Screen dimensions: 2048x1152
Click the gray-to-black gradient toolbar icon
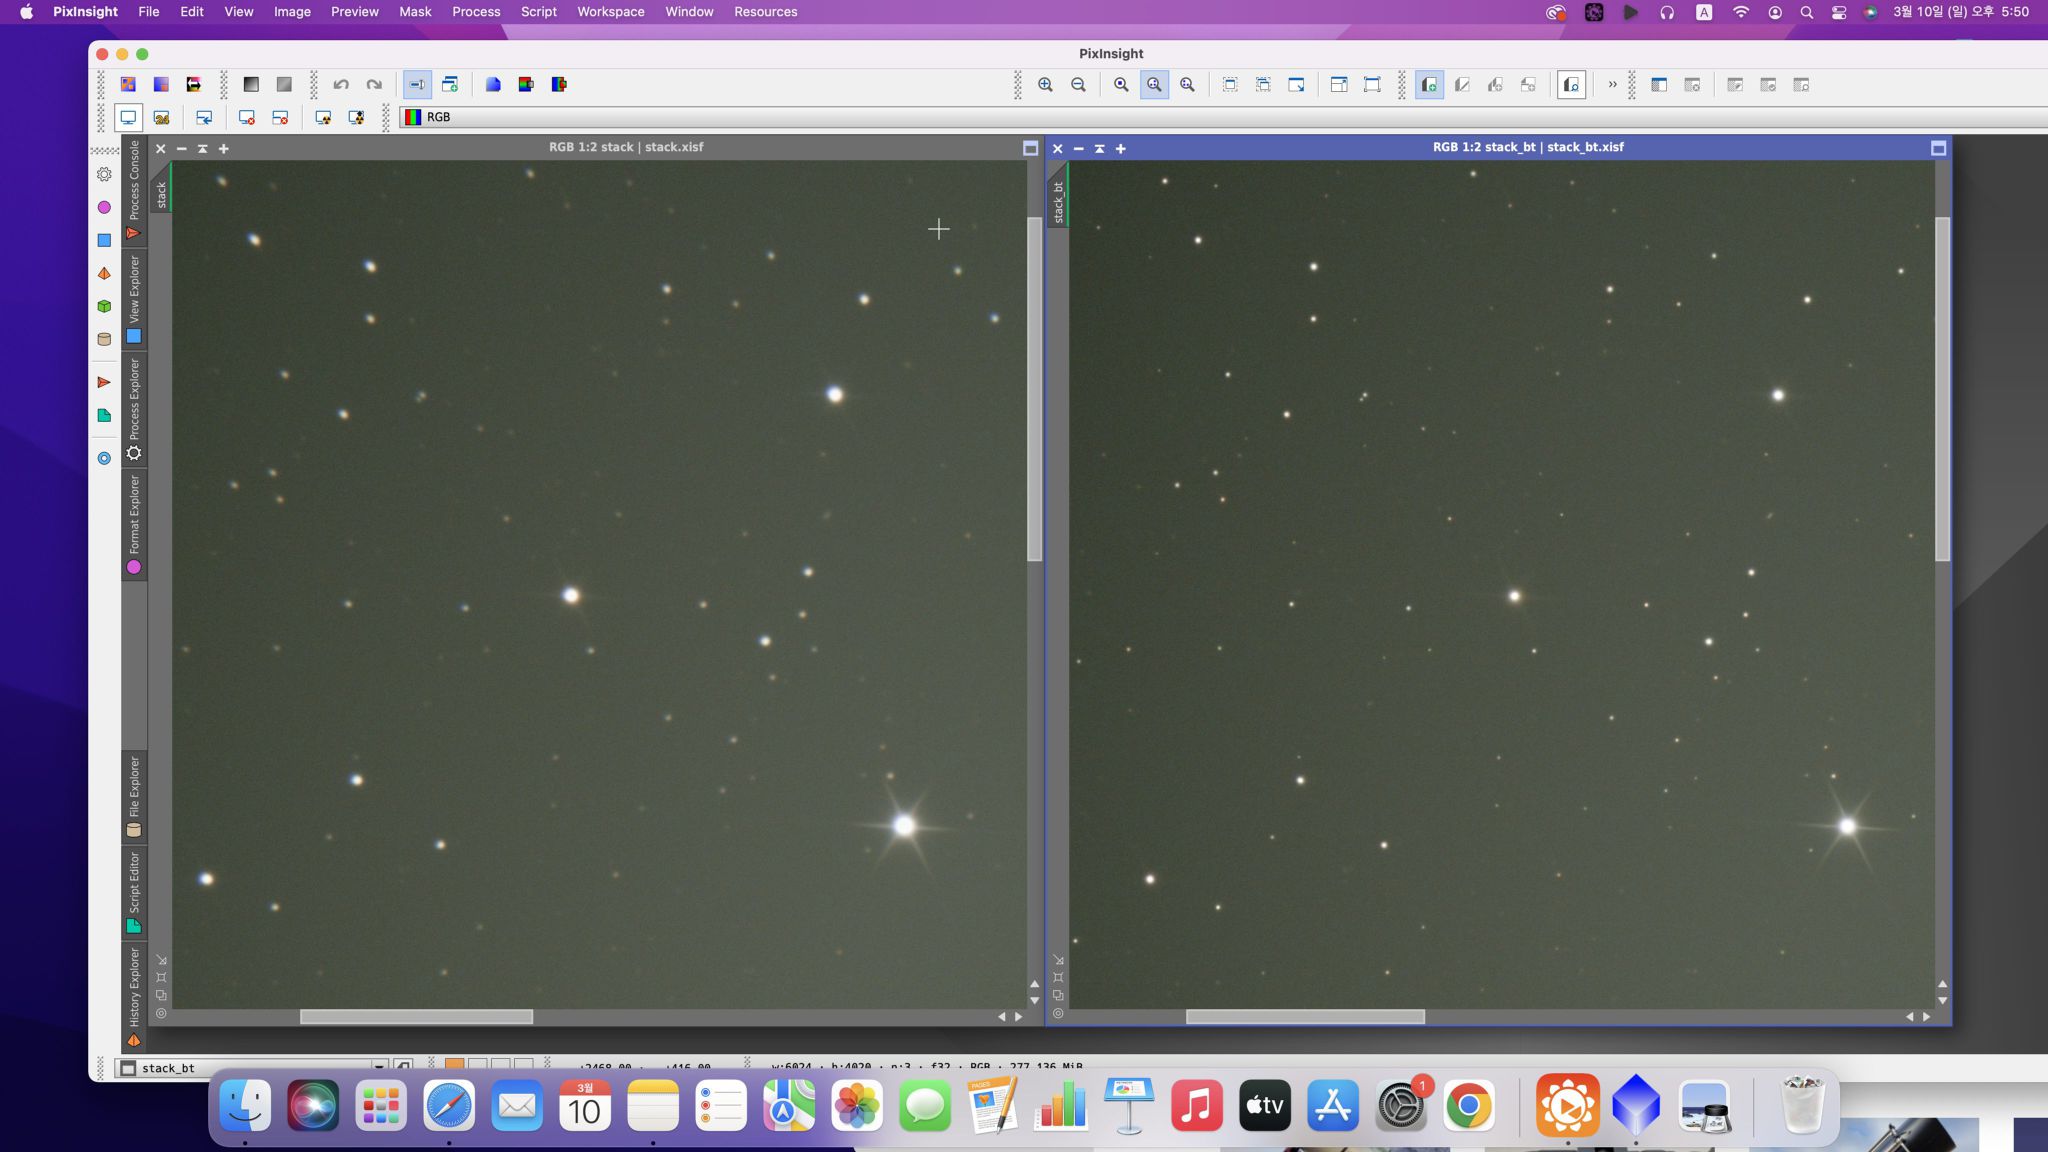251,85
